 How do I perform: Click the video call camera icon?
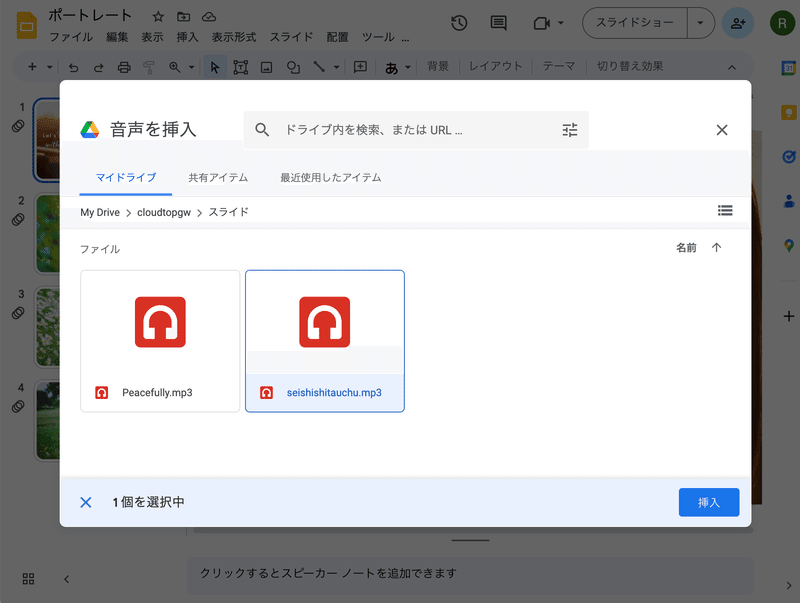click(x=541, y=23)
